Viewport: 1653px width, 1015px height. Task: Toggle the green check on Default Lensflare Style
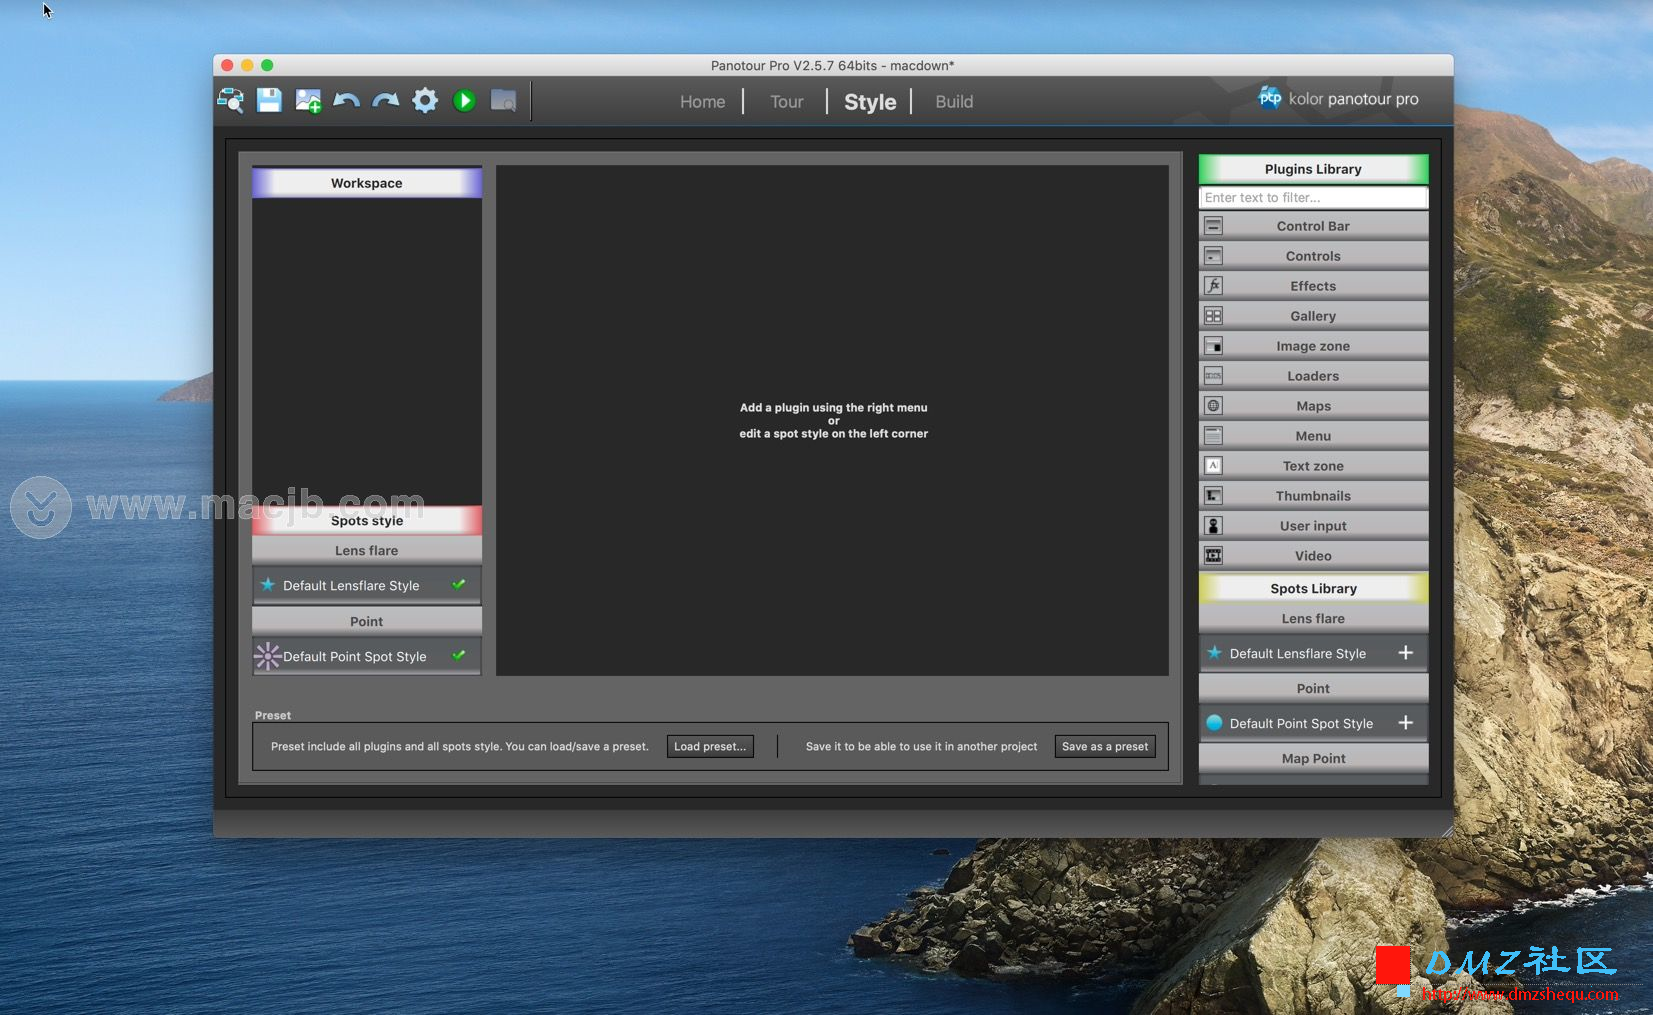click(x=458, y=585)
